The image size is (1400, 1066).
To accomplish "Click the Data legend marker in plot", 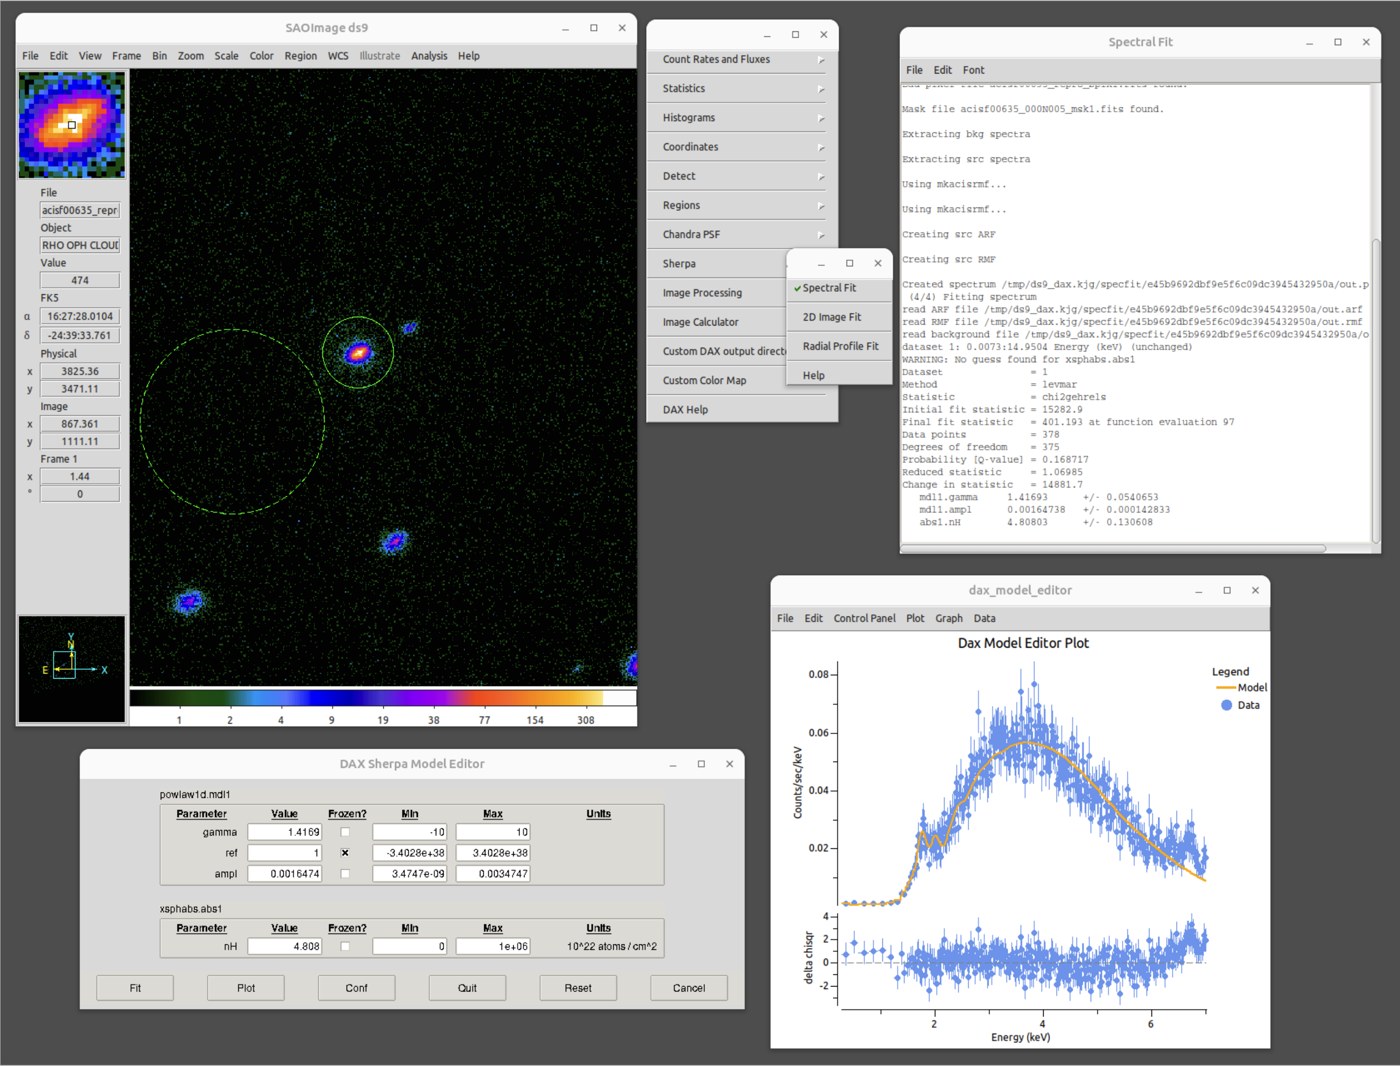I will click(x=1227, y=705).
